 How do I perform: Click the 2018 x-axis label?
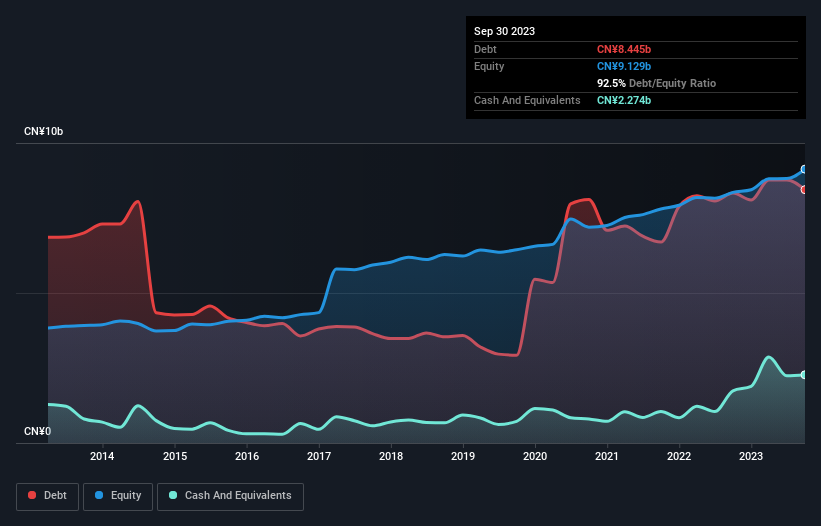[x=391, y=456]
